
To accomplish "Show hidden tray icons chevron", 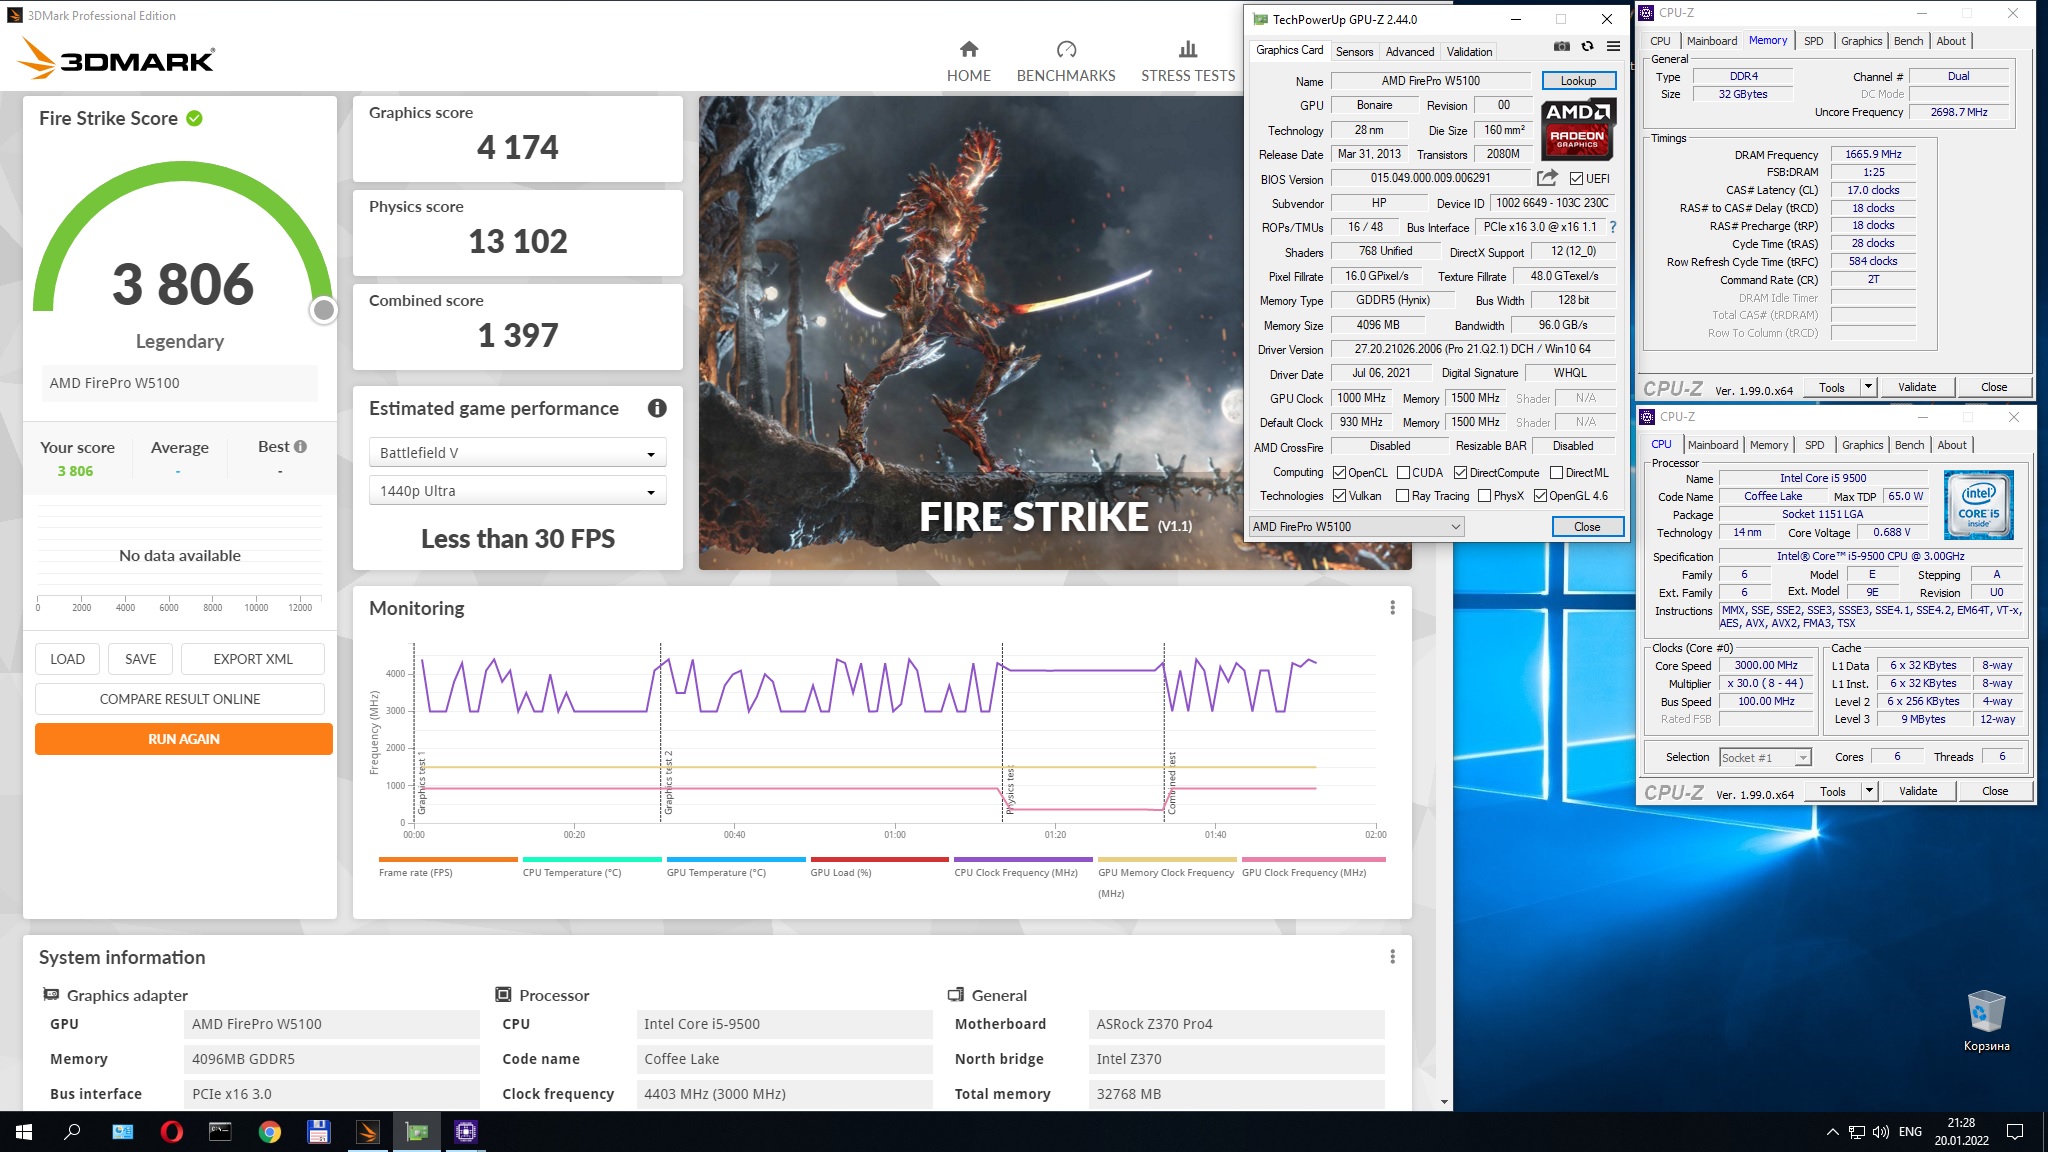I will (x=1832, y=1132).
